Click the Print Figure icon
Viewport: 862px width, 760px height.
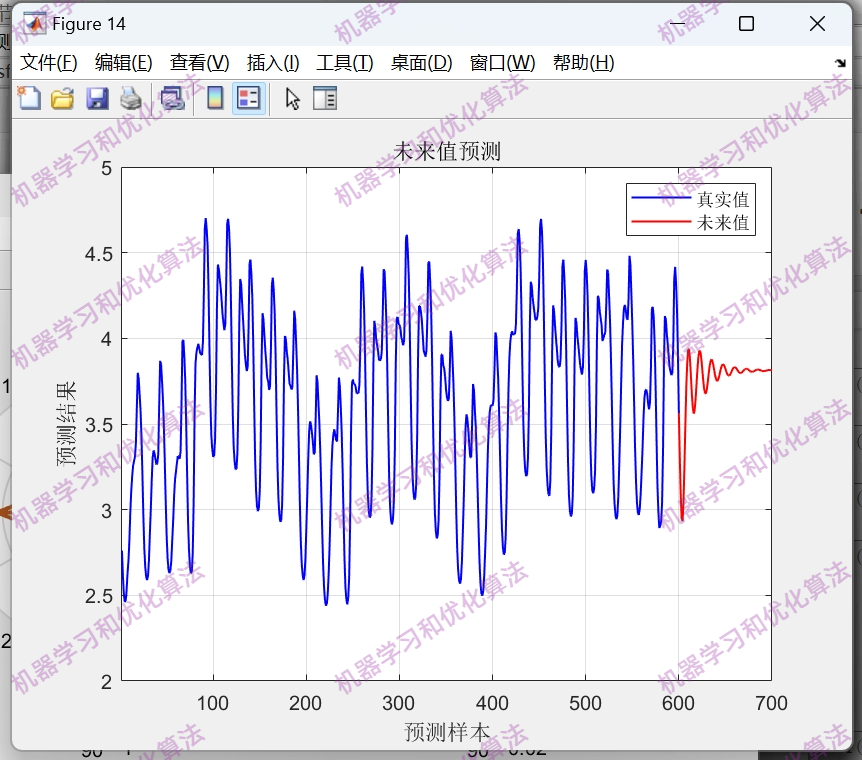tap(131, 99)
